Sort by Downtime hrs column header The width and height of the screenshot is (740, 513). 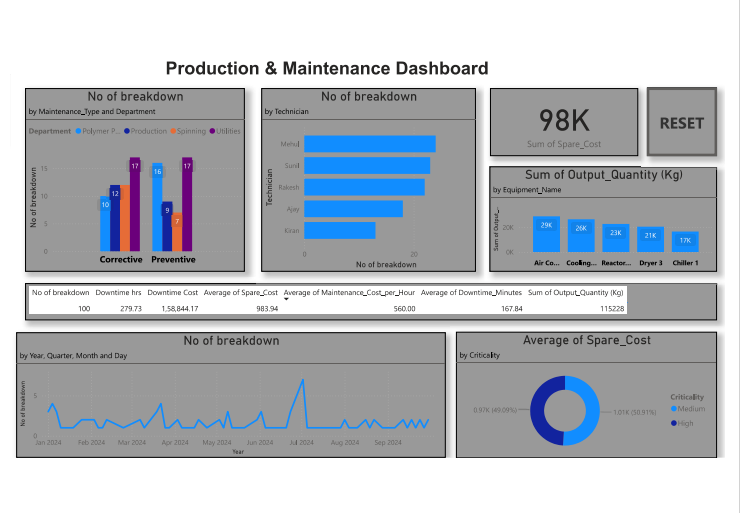118,293
